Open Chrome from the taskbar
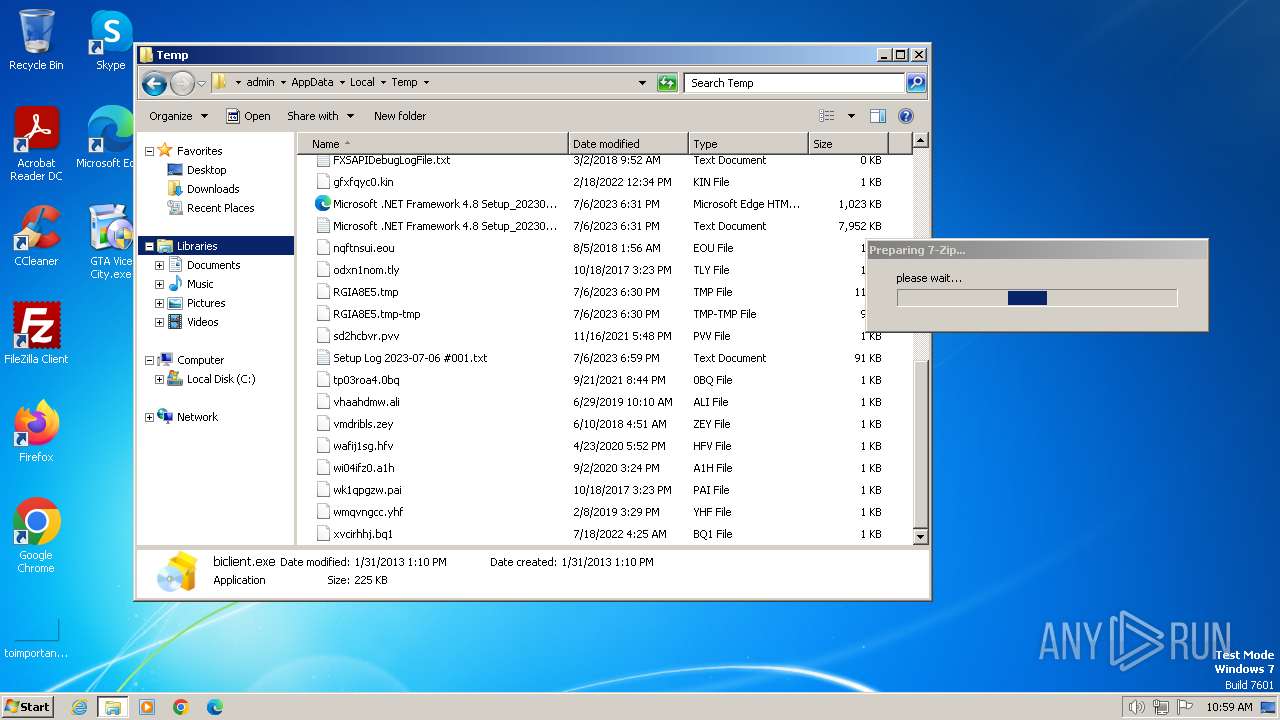This screenshot has width=1280, height=720. click(x=181, y=707)
